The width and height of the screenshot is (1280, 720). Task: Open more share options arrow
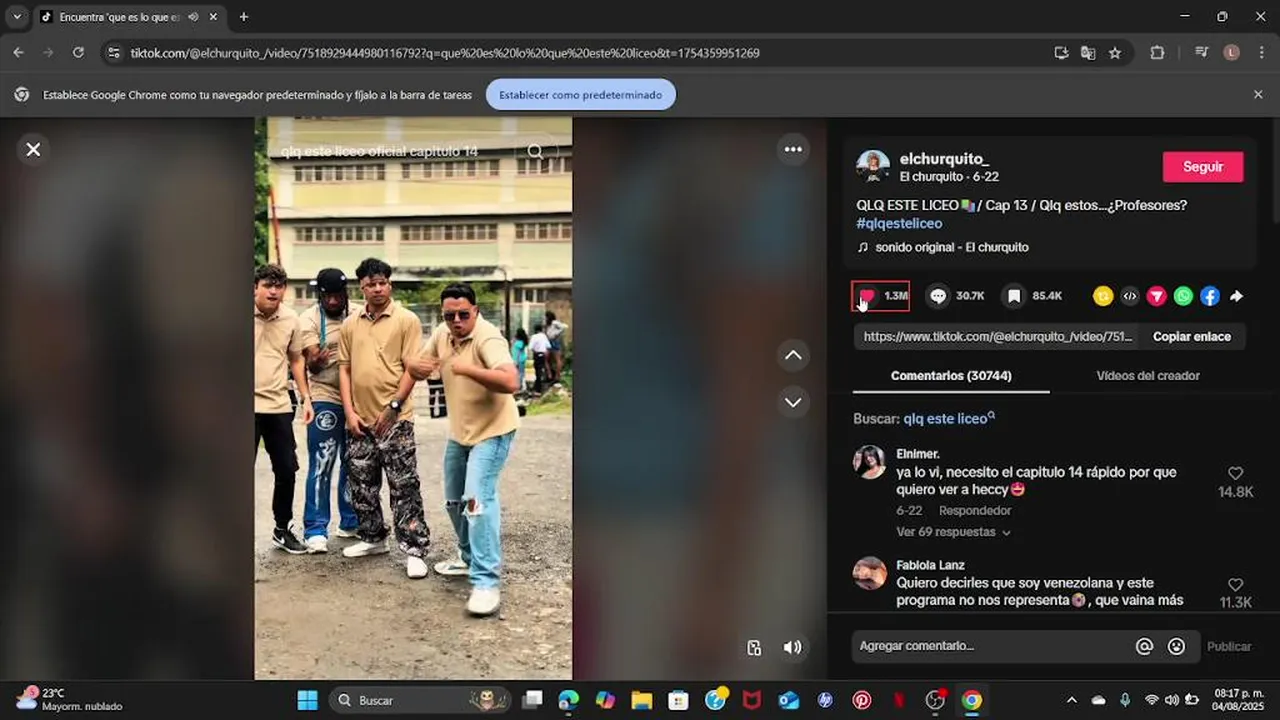(x=1237, y=296)
